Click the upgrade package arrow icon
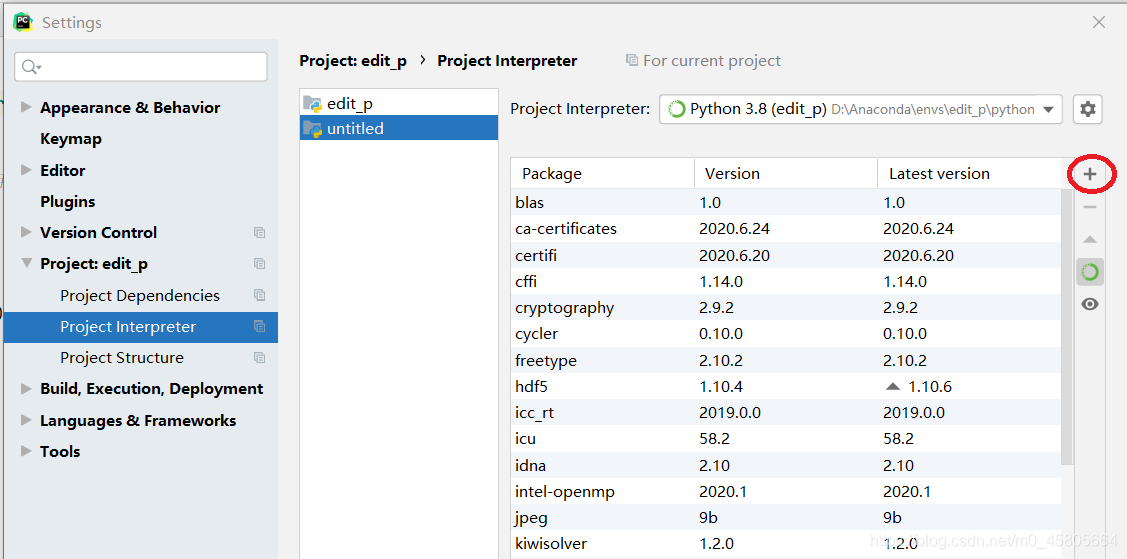Image resolution: width=1127 pixels, height=559 pixels. click(x=1090, y=240)
